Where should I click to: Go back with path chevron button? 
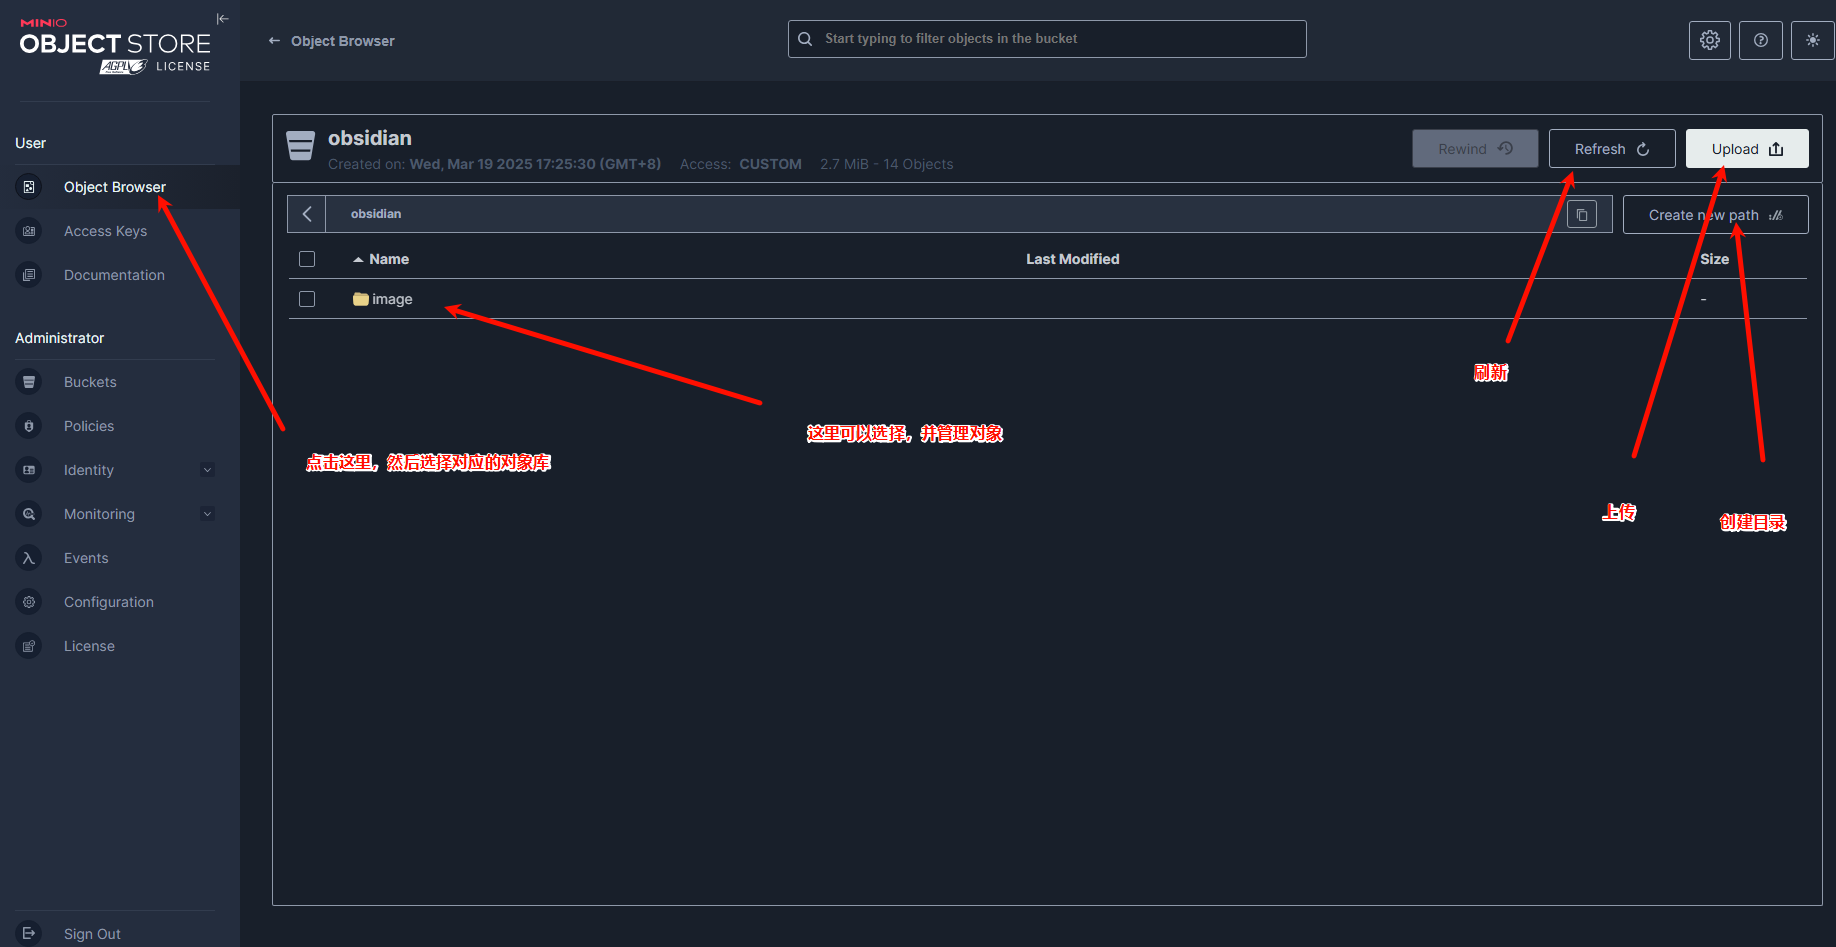(x=307, y=214)
